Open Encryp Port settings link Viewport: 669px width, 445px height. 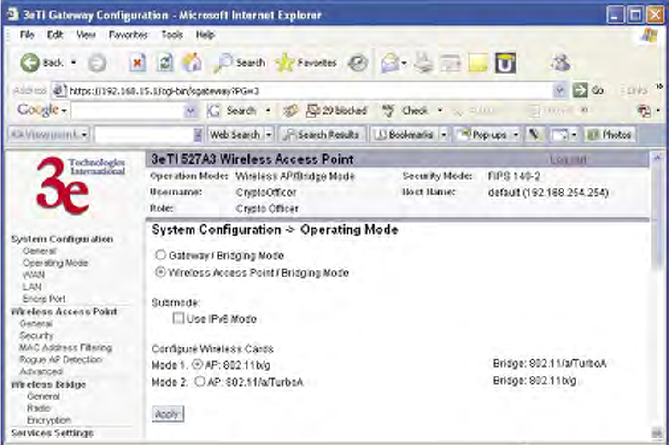[44, 299]
